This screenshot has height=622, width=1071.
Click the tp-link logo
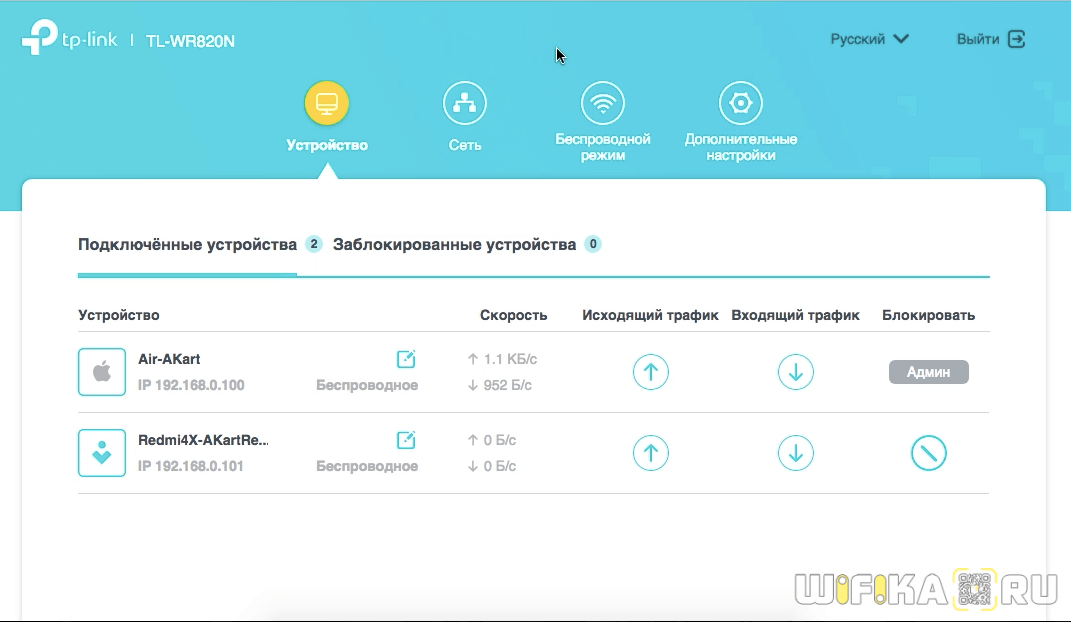pos(70,39)
